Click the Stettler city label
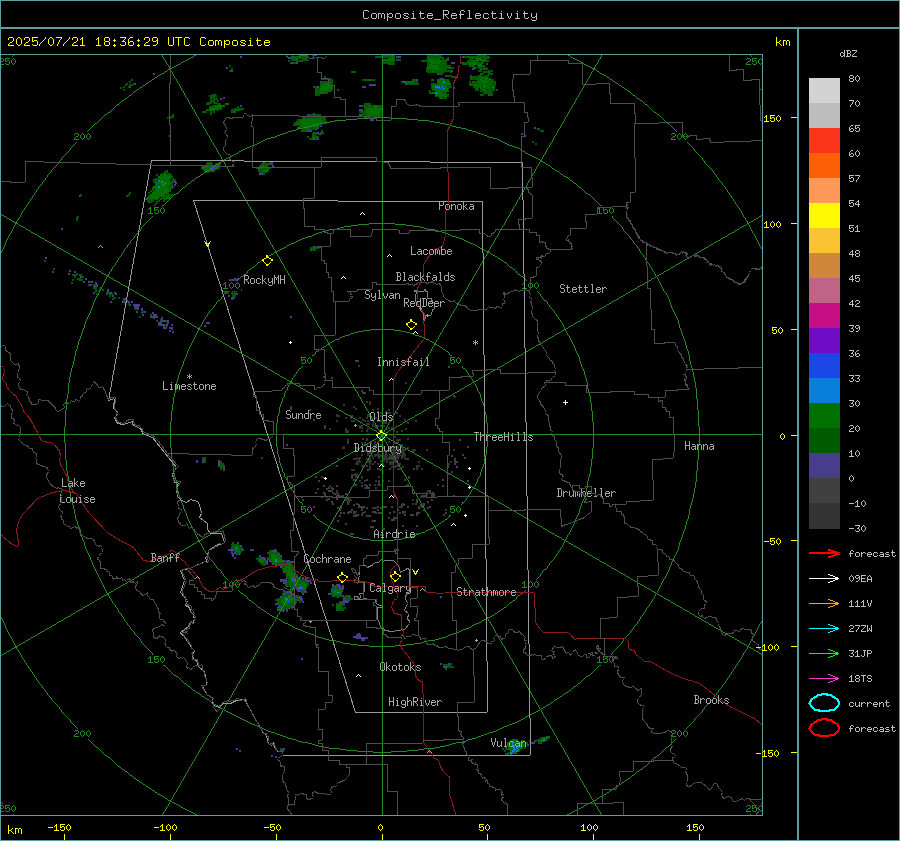Screen dimensions: 900x841 (583, 289)
